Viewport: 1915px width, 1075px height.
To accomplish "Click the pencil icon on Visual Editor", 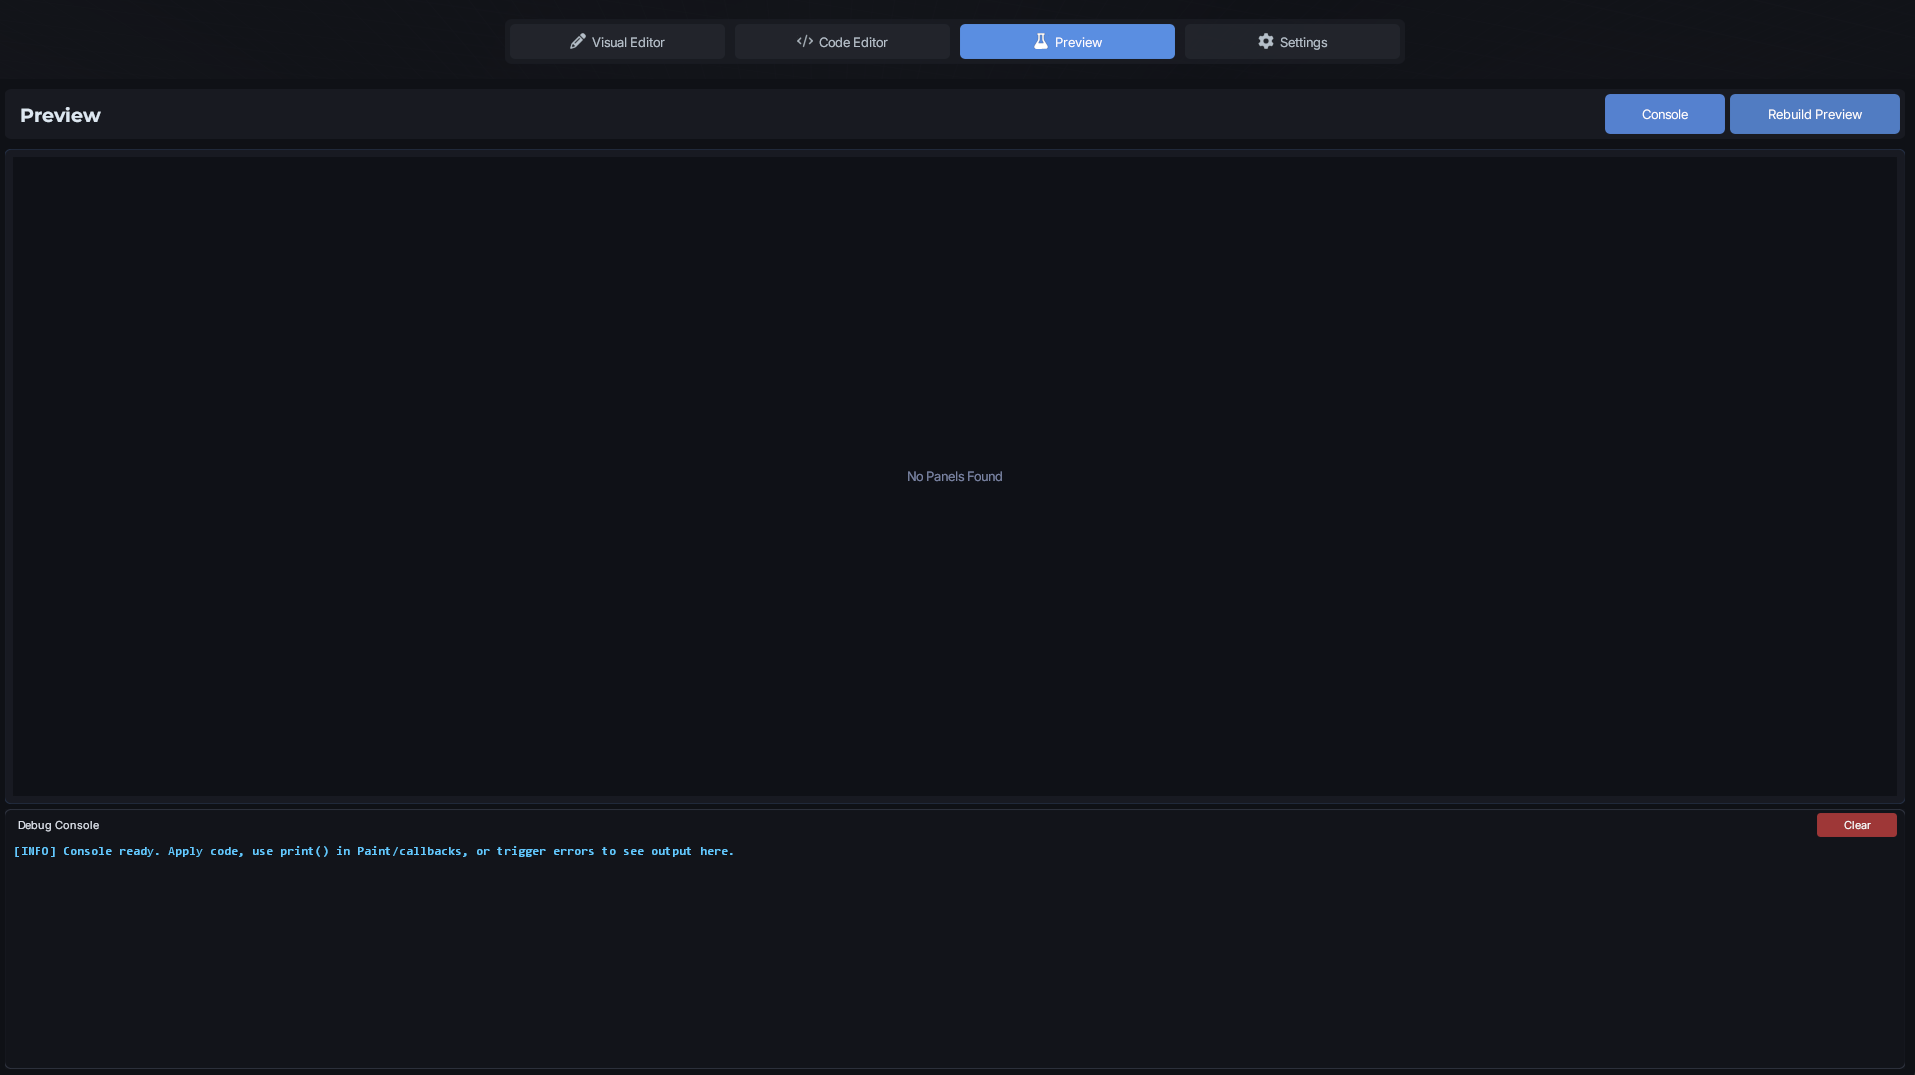I will 578,41.
